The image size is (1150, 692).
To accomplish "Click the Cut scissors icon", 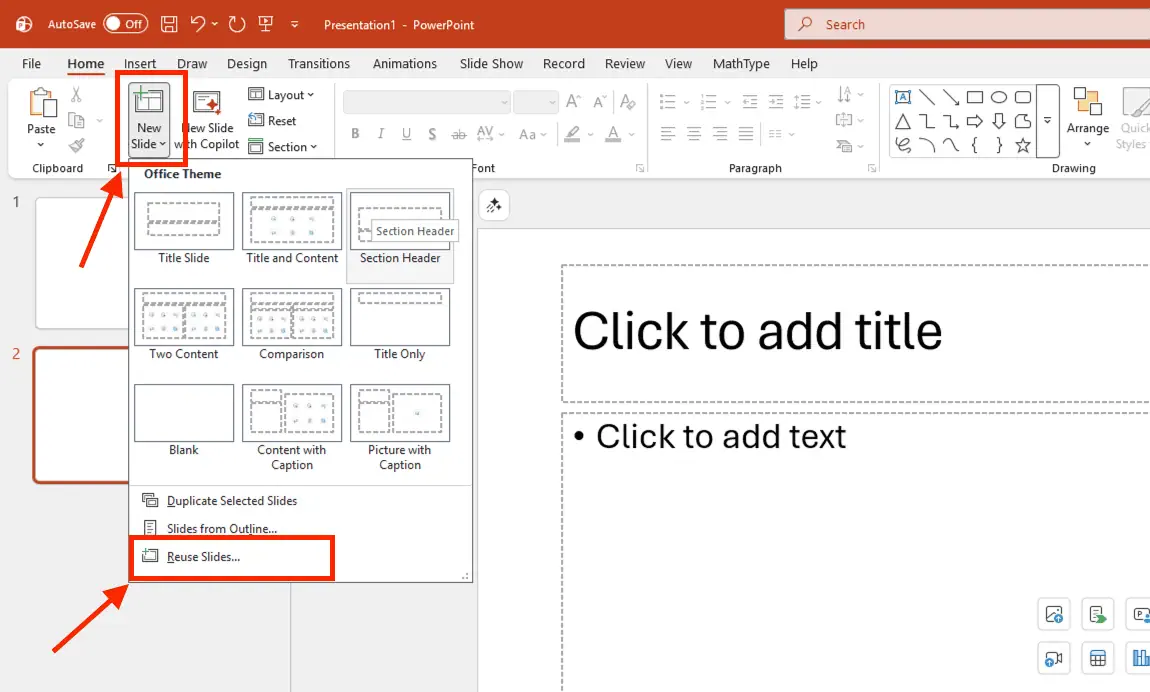I will [76, 95].
